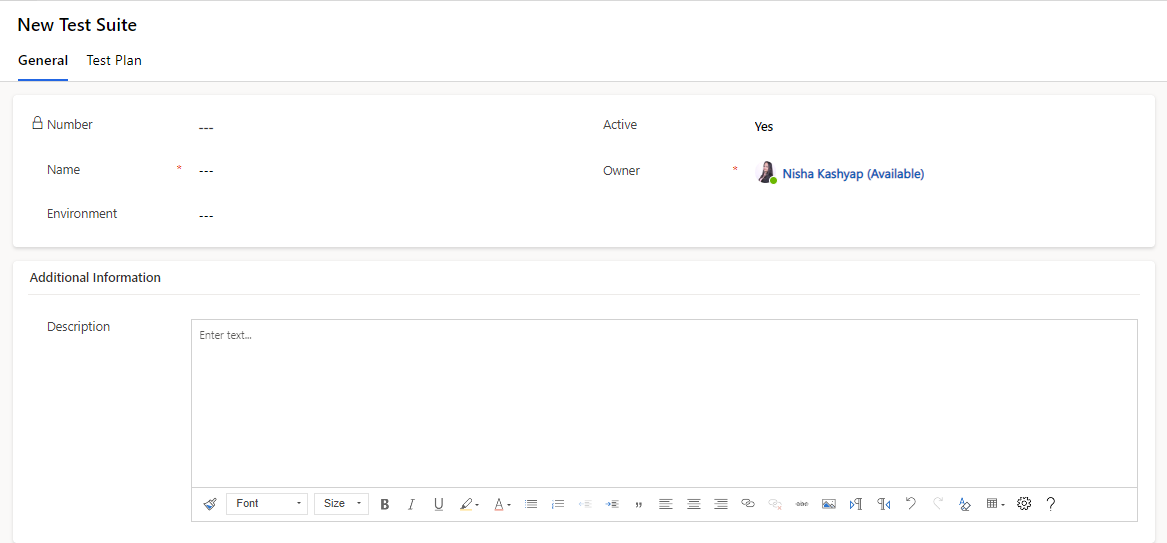Insert a bulleted list
Screen dimensions: 1167x543
point(531,504)
